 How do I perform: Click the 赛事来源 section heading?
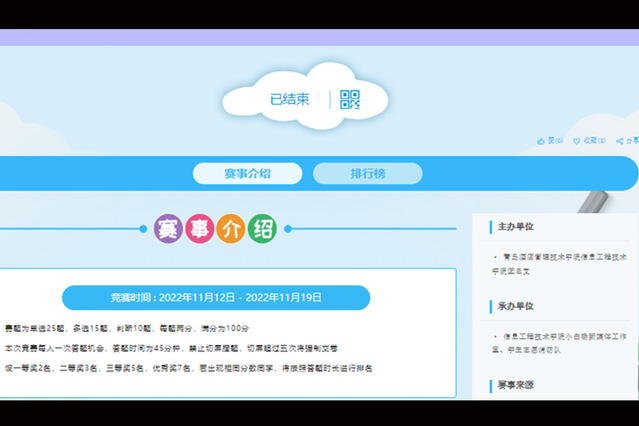click(516, 385)
